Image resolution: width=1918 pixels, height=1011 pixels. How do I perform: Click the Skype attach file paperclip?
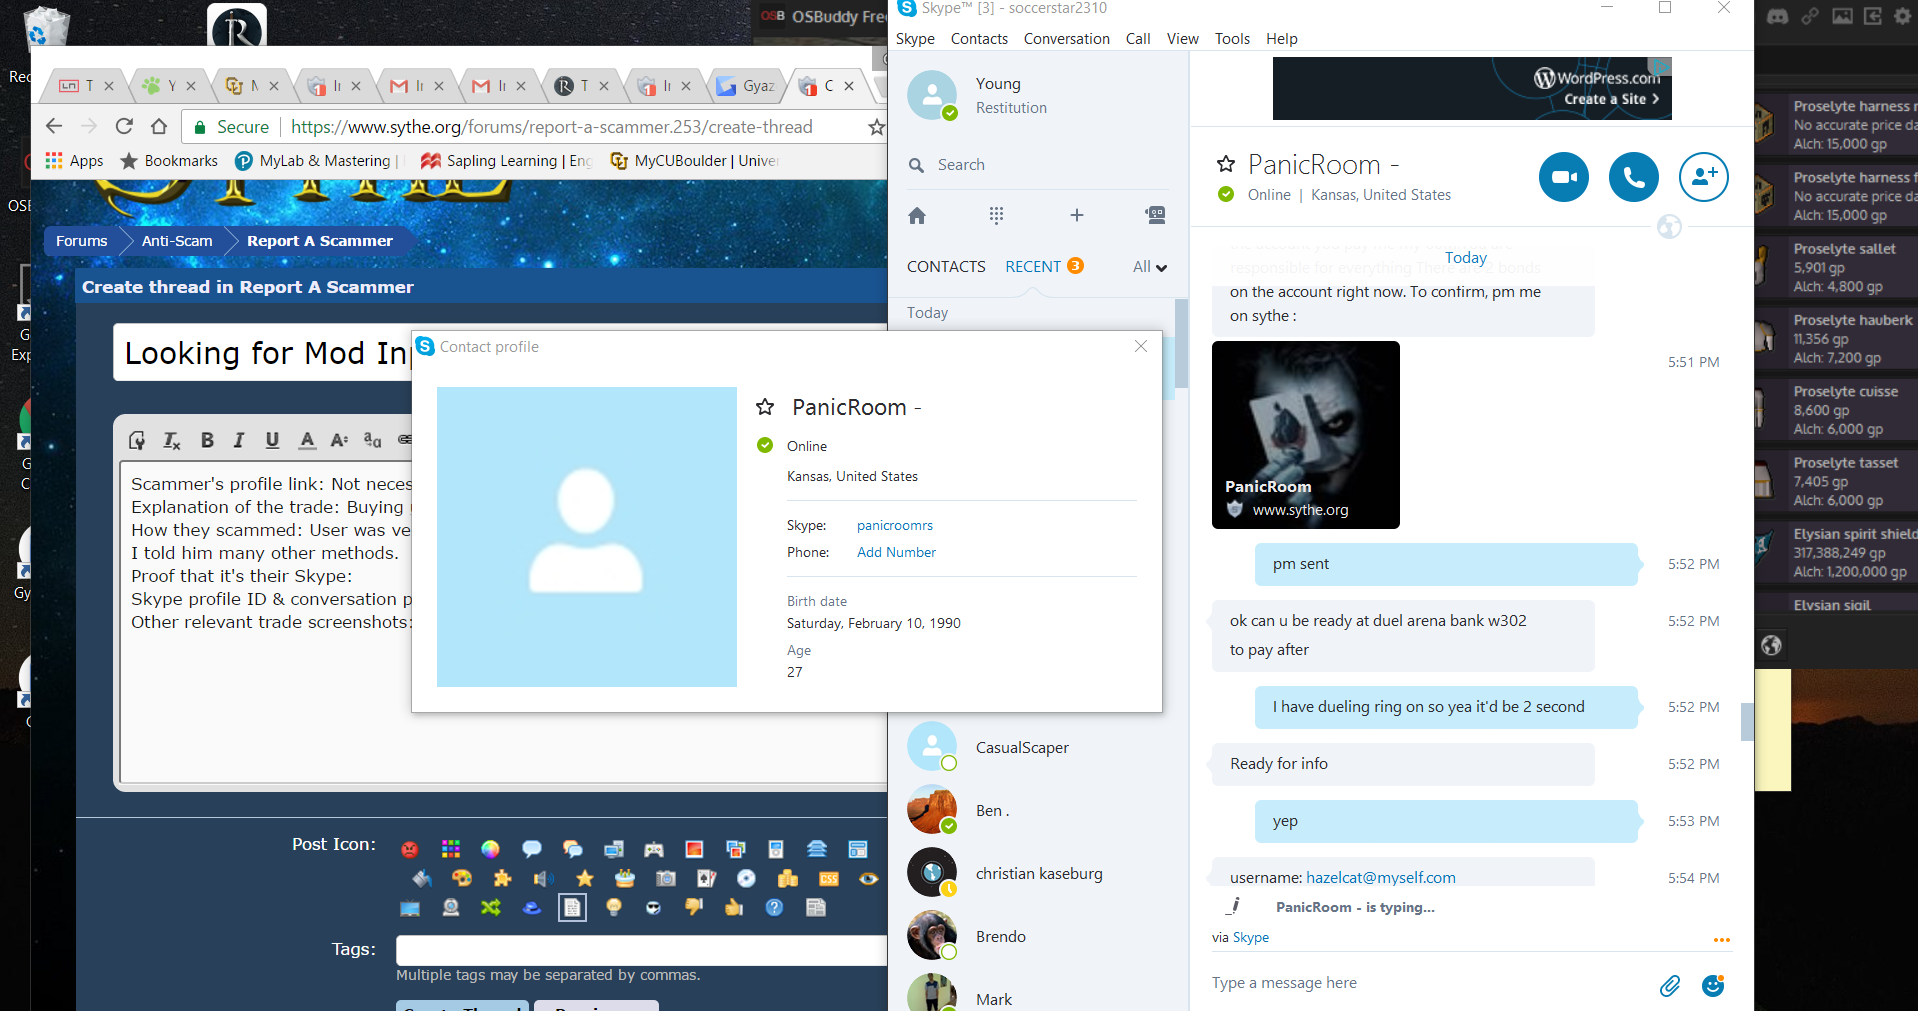tap(1669, 985)
